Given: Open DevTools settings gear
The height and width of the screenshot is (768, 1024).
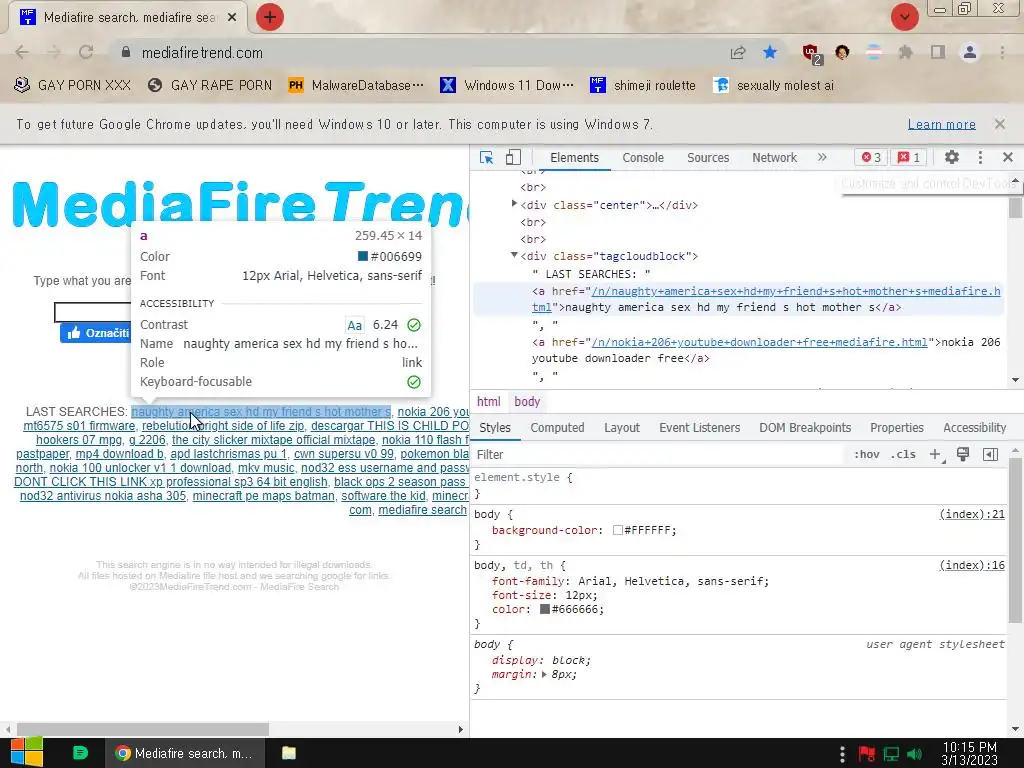Looking at the screenshot, I should (952, 157).
